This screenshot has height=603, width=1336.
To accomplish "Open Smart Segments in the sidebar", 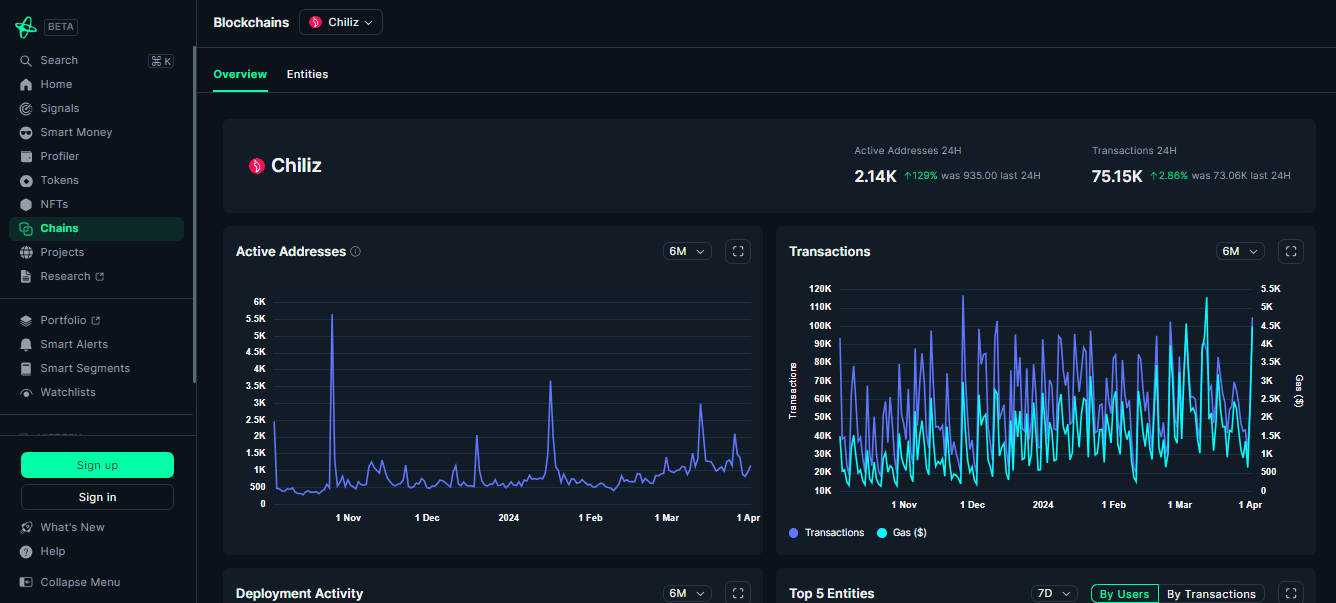I will [x=96, y=369].
